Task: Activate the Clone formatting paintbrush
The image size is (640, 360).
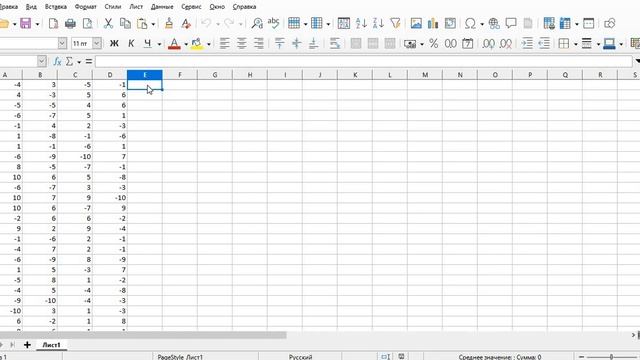Action: pos(169,23)
